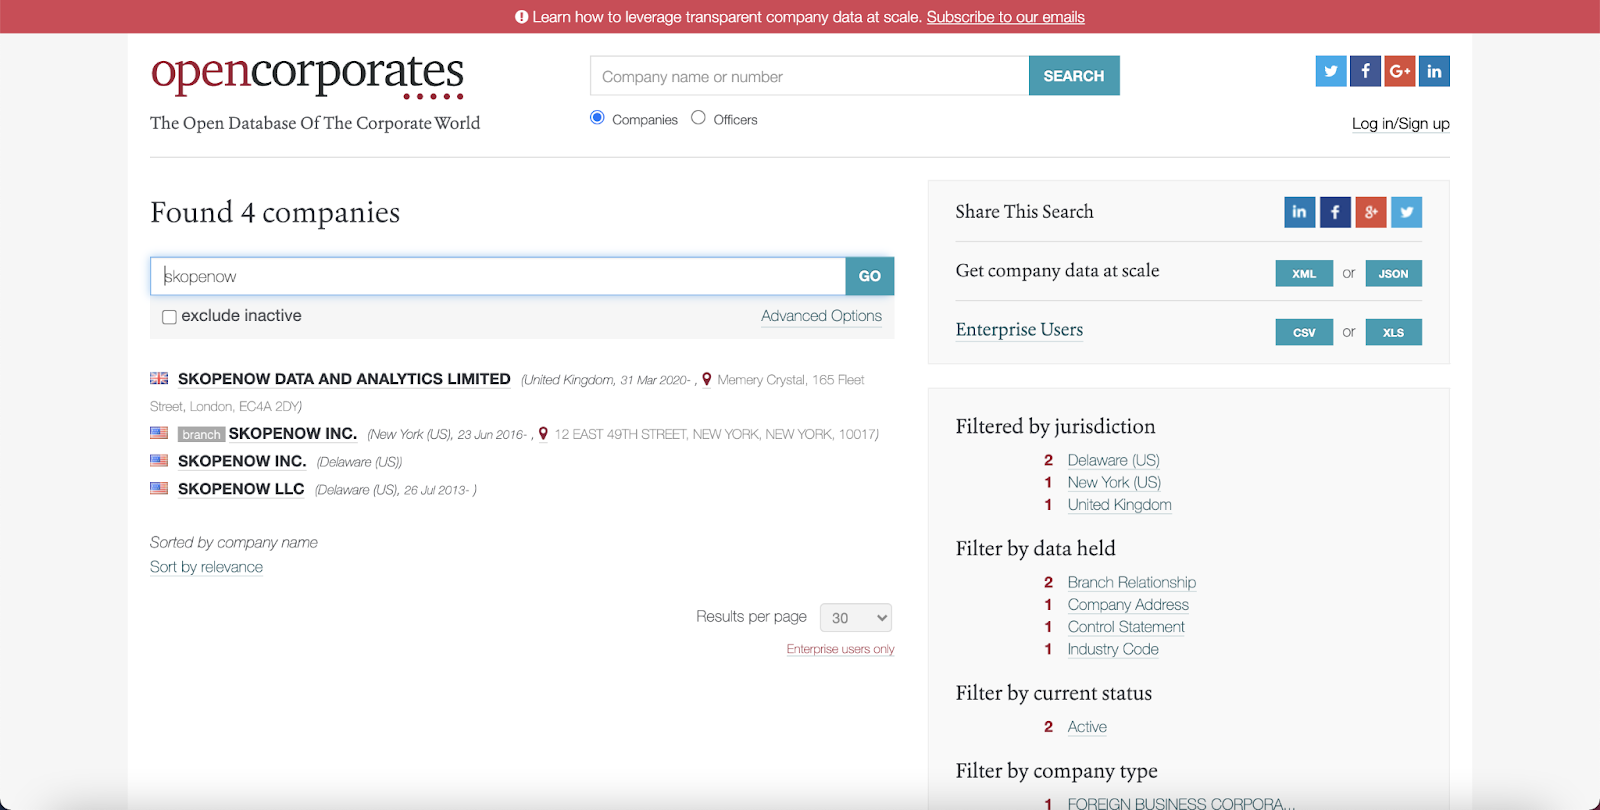Filter by Company Address data
This screenshot has width=1600, height=810.
tap(1128, 605)
